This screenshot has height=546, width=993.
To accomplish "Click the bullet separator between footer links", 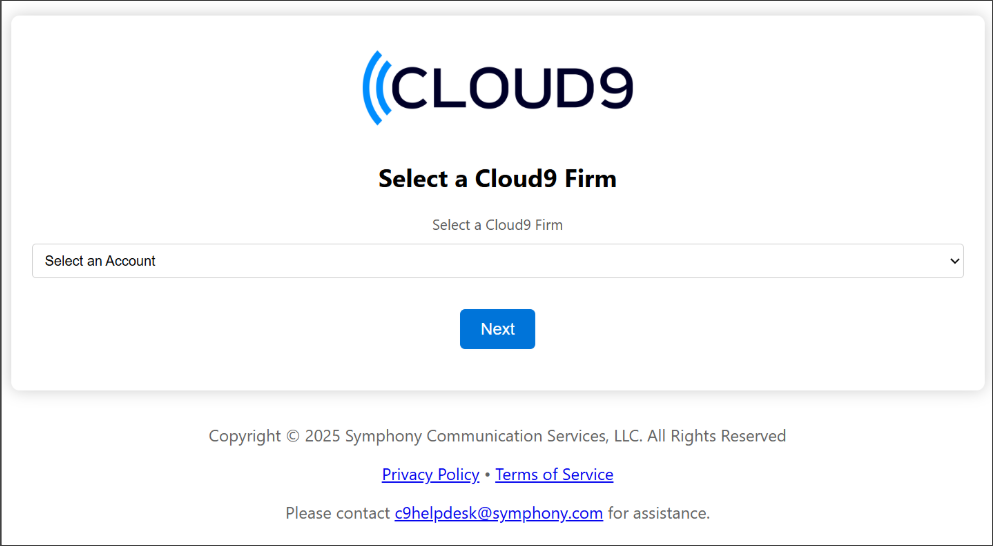I will pyautogui.click(x=487, y=475).
